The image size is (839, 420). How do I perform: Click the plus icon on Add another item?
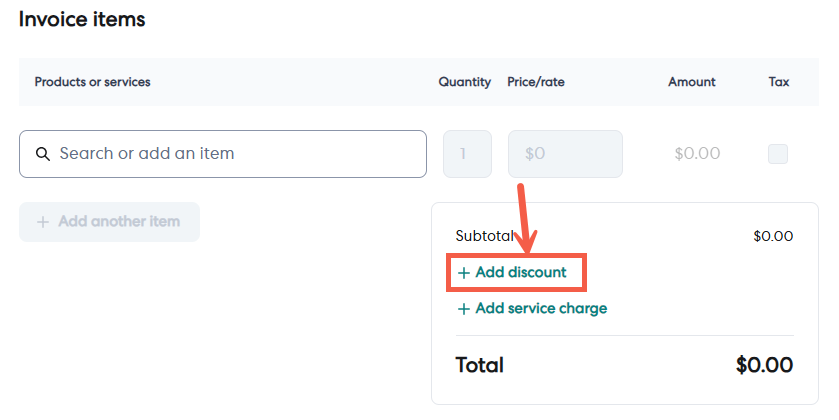tap(43, 222)
